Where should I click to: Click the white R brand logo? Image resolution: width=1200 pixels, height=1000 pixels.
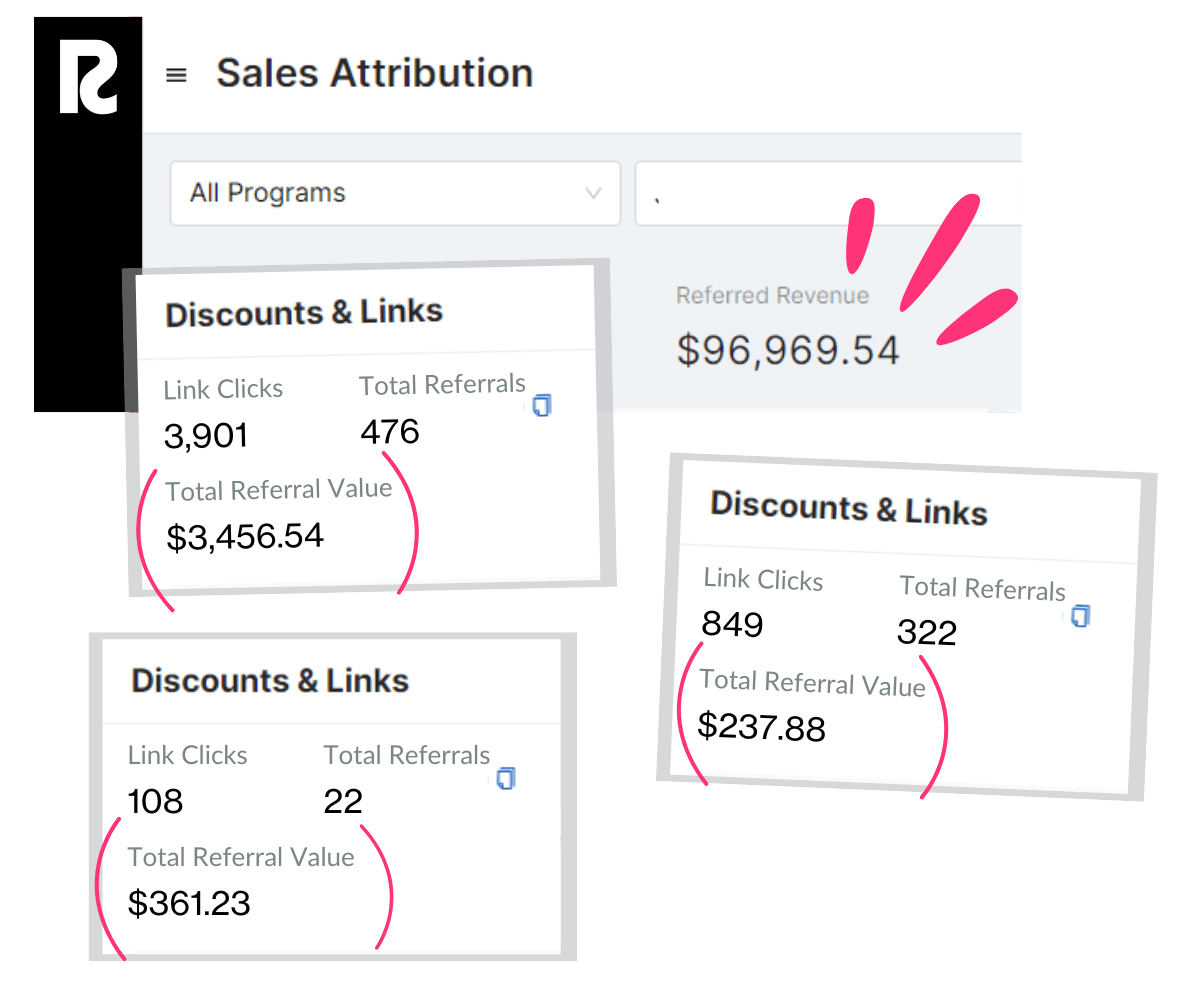[x=88, y=75]
